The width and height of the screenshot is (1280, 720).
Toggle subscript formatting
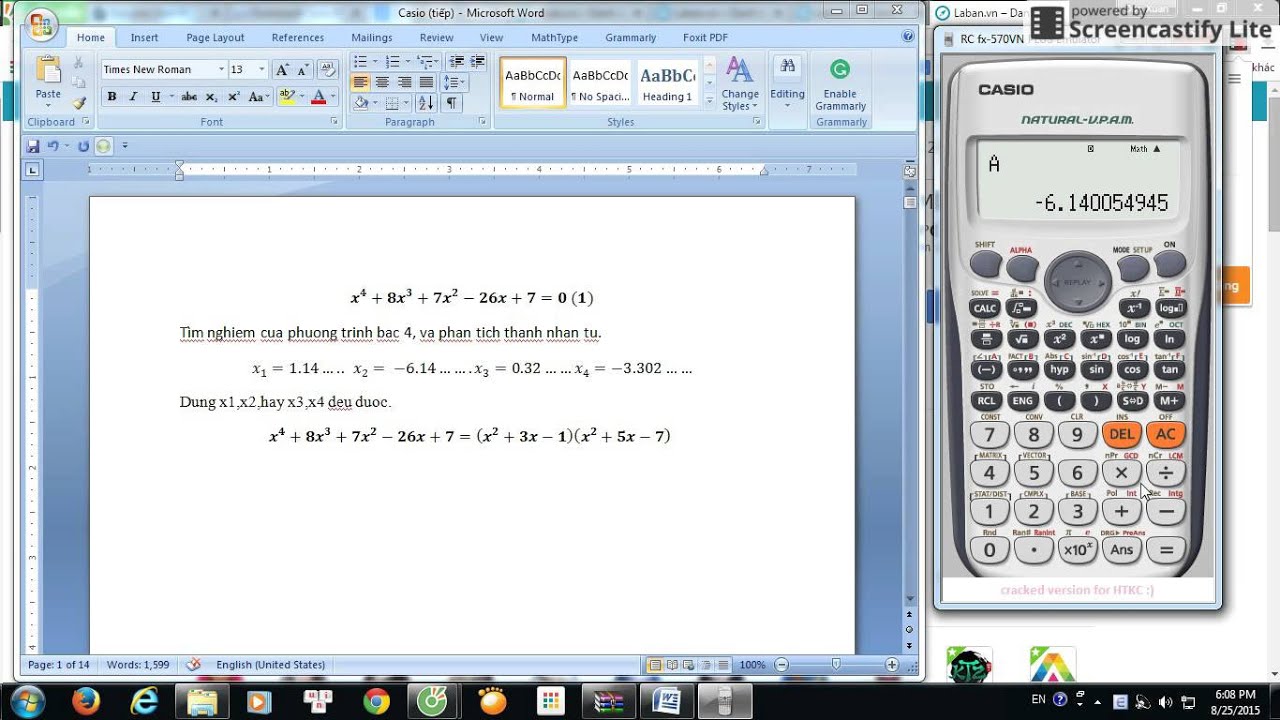(211, 97)
